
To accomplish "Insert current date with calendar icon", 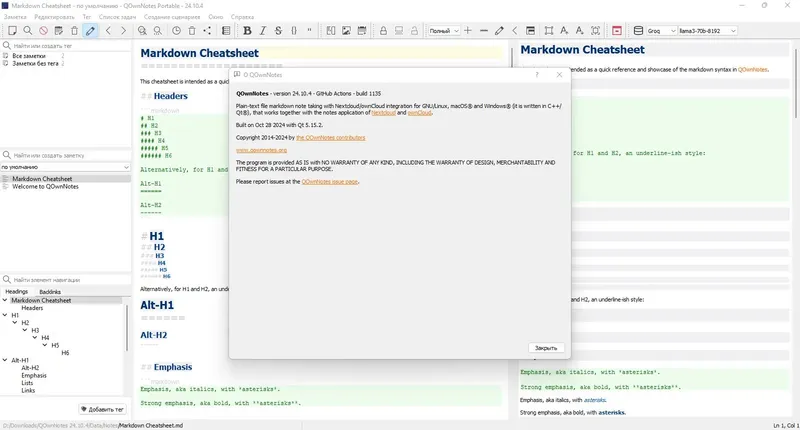I will pyautogui.click(x=362, y=31).
